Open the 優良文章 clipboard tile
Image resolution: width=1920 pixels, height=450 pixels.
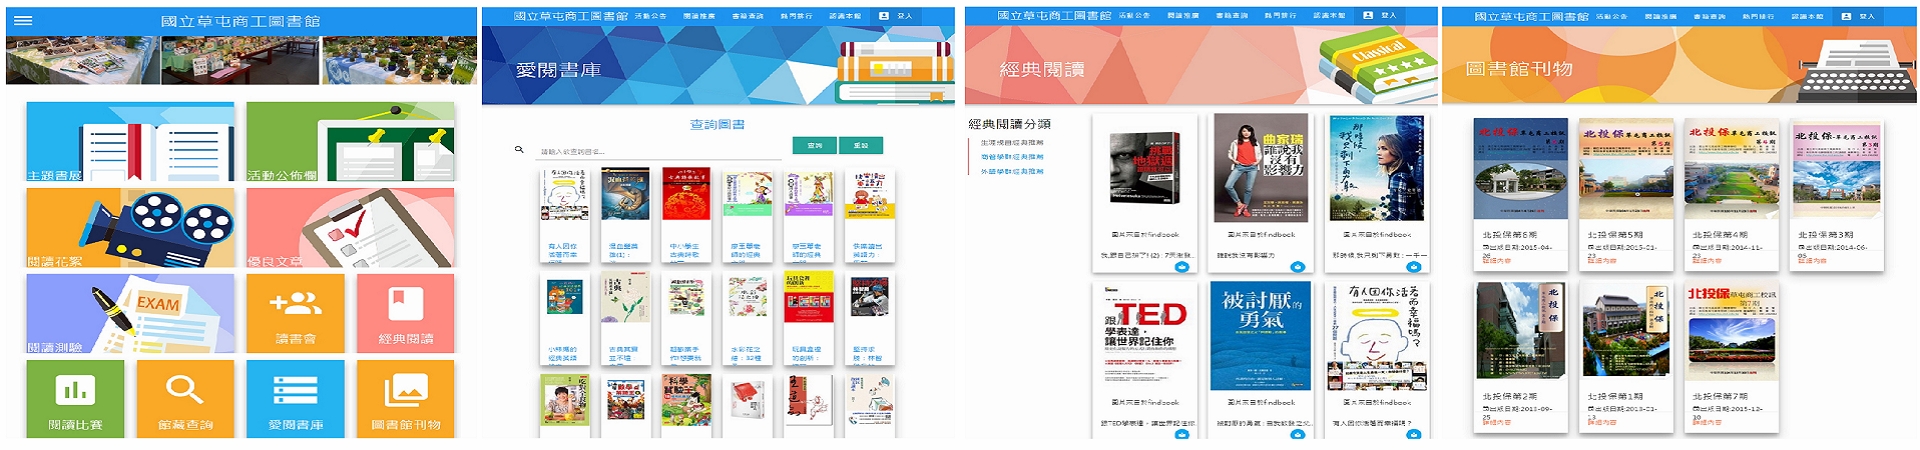pyautogui.click(x=350, y=227)
